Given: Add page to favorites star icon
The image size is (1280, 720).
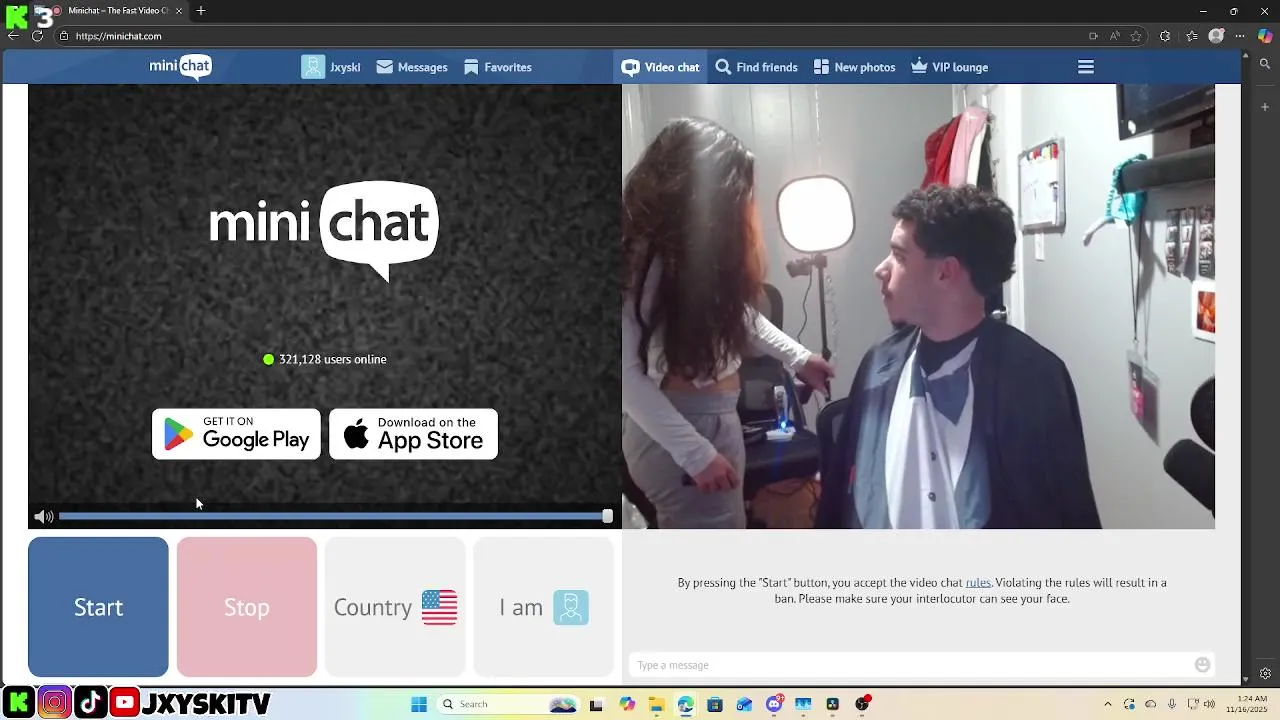Looking at the screenshot, I should [1136, 36].
